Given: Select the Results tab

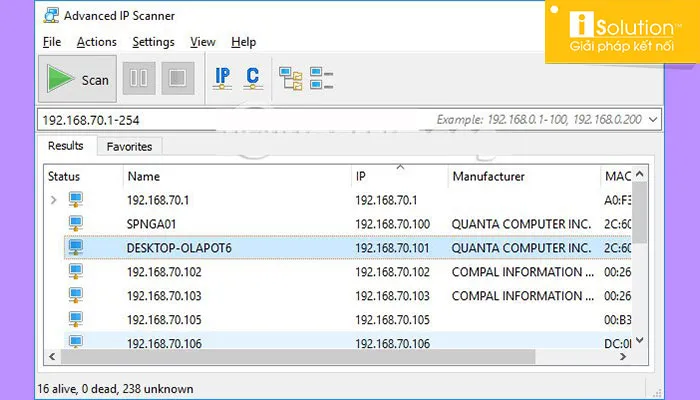Looking at the screenshot, I should tap(66, 146).
